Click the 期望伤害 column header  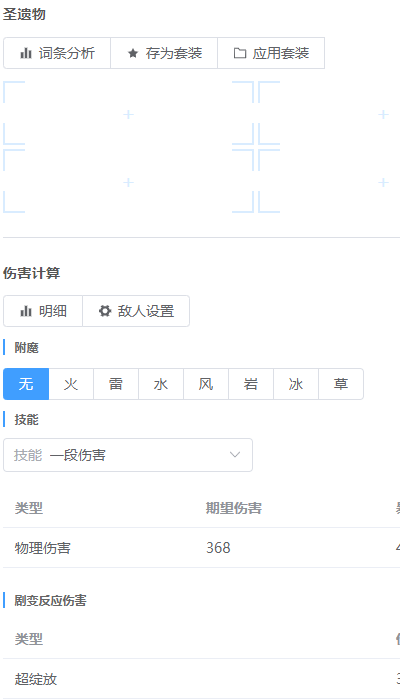click(x=234, y=508)
